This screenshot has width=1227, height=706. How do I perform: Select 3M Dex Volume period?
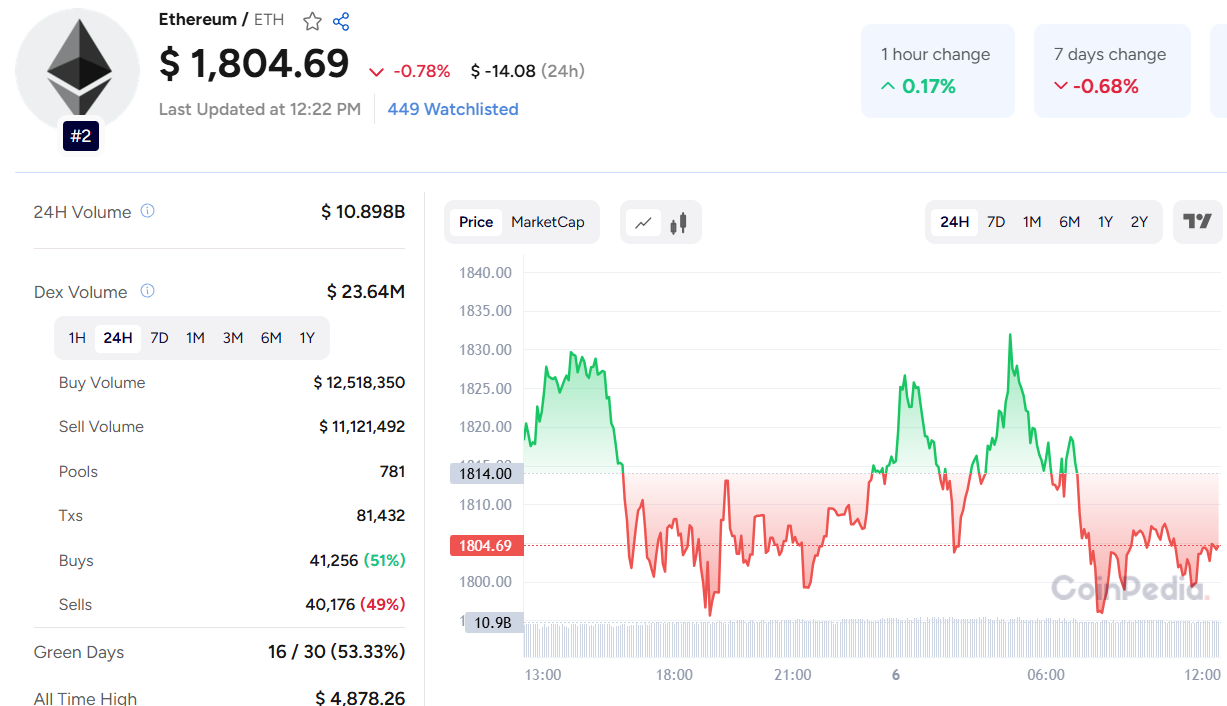pyautogui.click(x=233, y=338)
